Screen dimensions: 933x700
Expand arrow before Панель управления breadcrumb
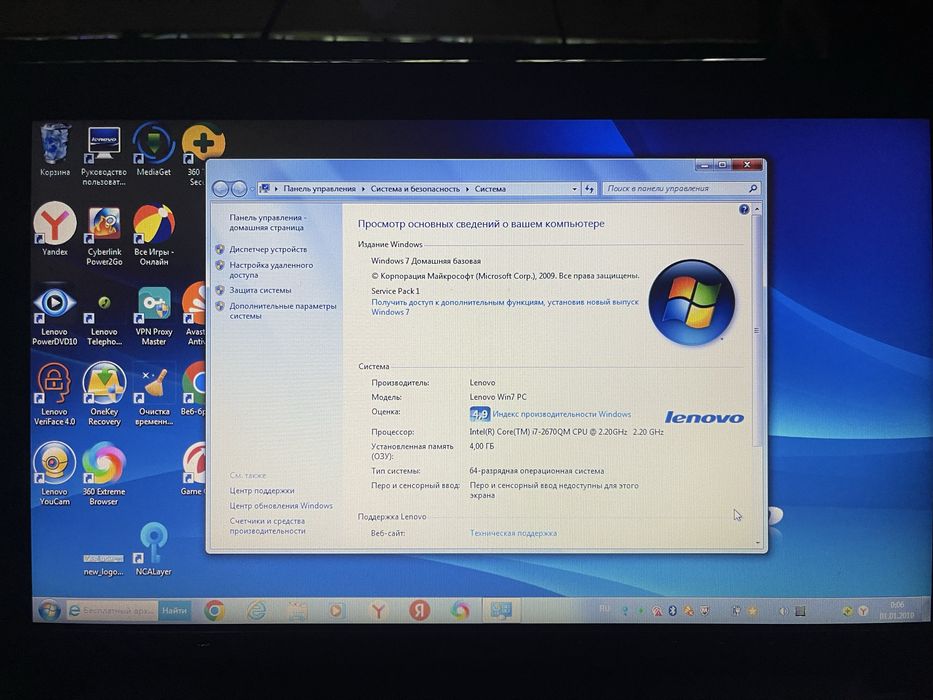(x=276, y=189)
